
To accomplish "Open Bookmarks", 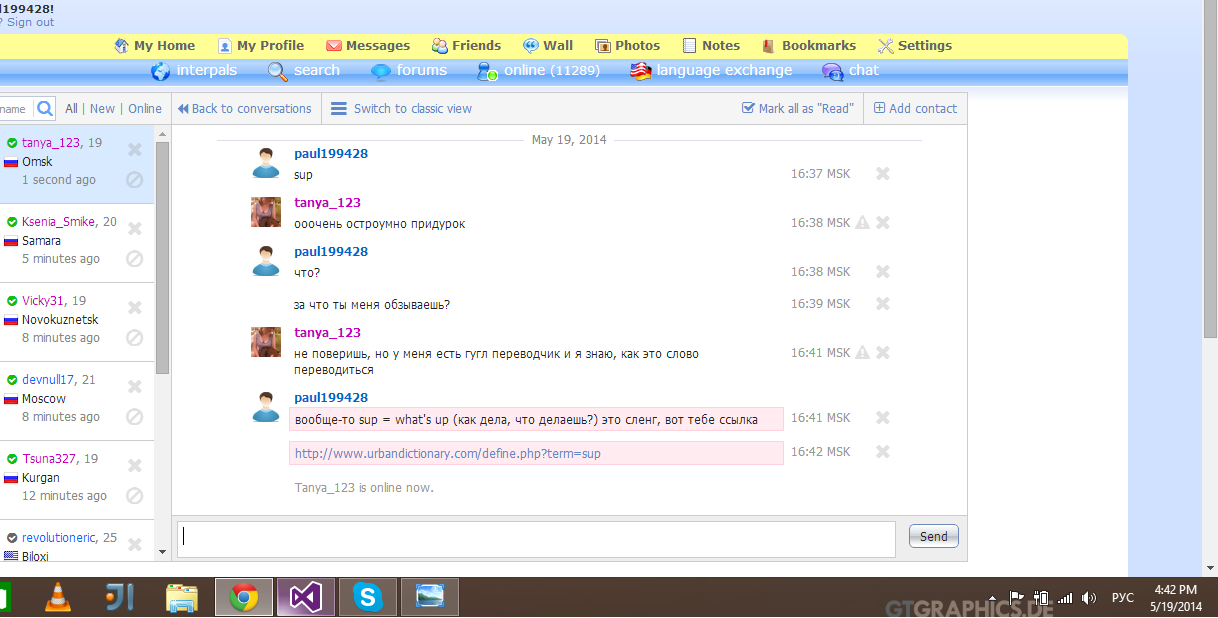I will pyautogui.click(x=809, y=46).
